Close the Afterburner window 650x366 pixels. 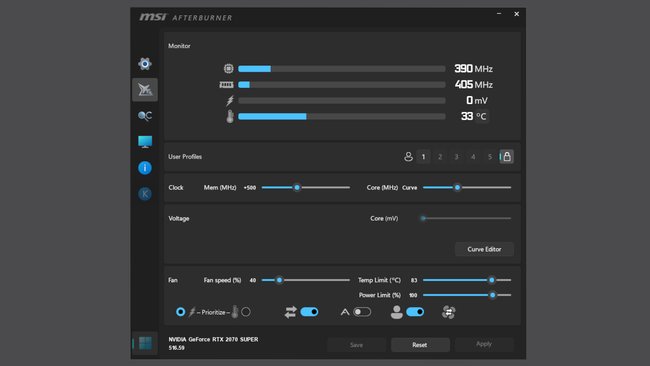click(517, 14)
